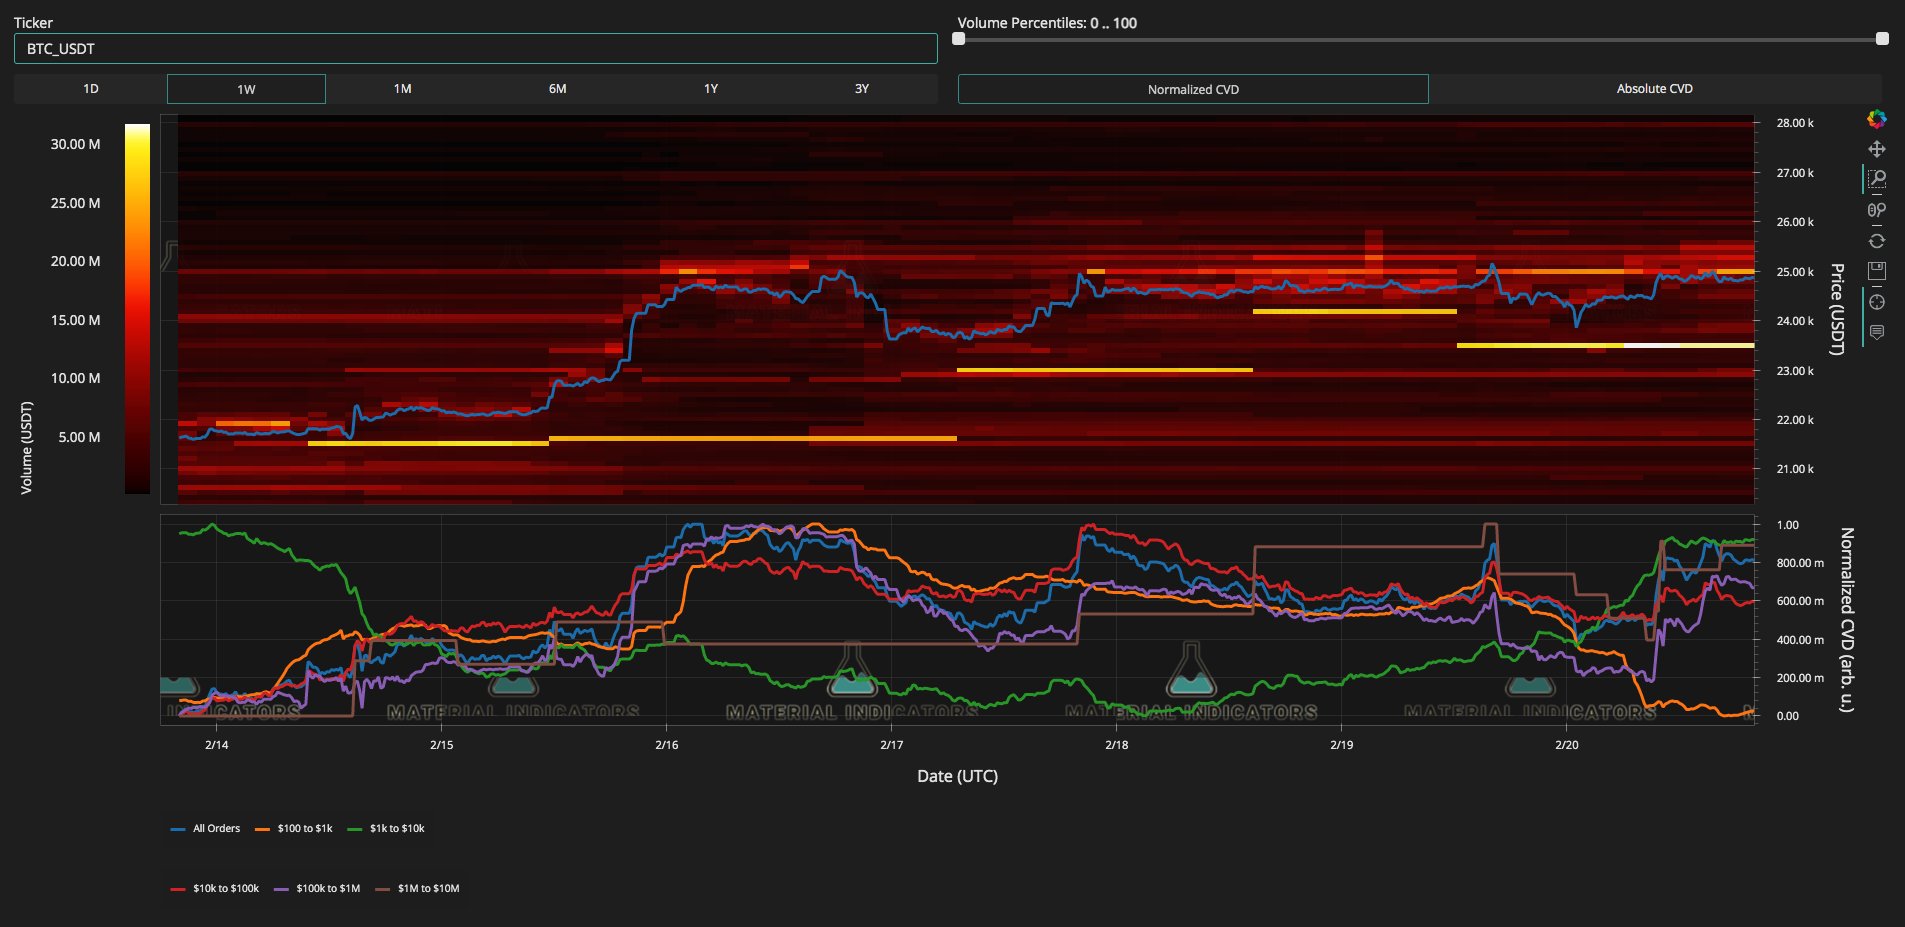Image resolution: width=1905 pixels, height=927 pixels.
Task: Select the 1D timeframe tab
Action: (91, 88)
